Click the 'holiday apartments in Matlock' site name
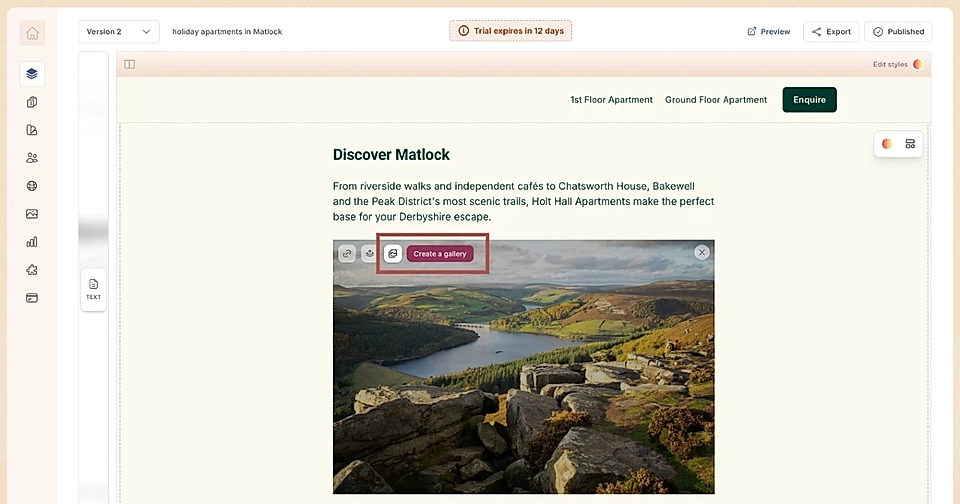960x504 pixels. (x=227, y=32)
